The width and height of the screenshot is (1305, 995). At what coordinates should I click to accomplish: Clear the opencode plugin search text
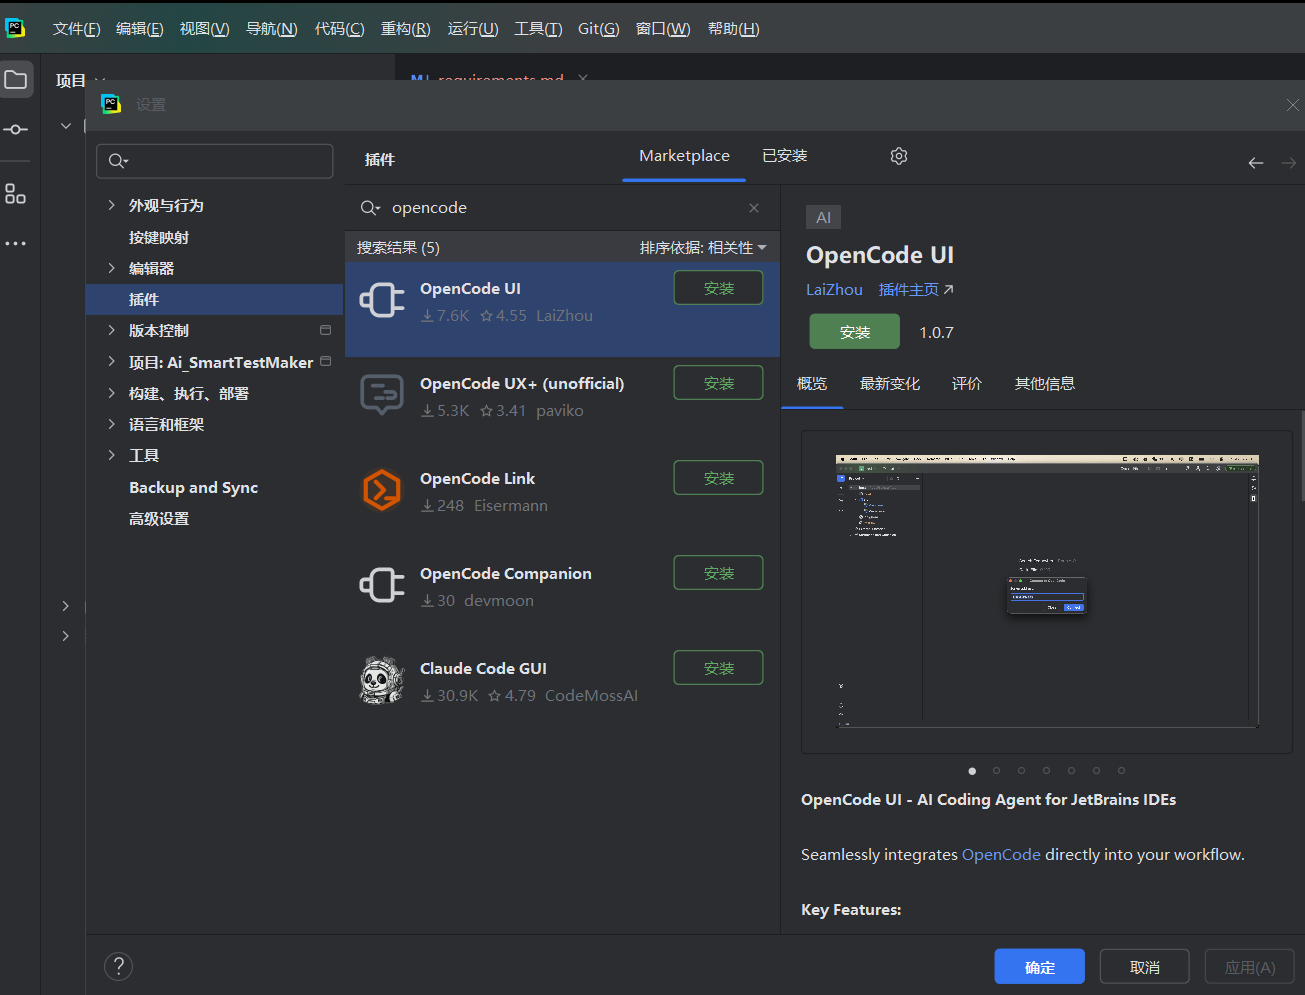coord(754,208)
